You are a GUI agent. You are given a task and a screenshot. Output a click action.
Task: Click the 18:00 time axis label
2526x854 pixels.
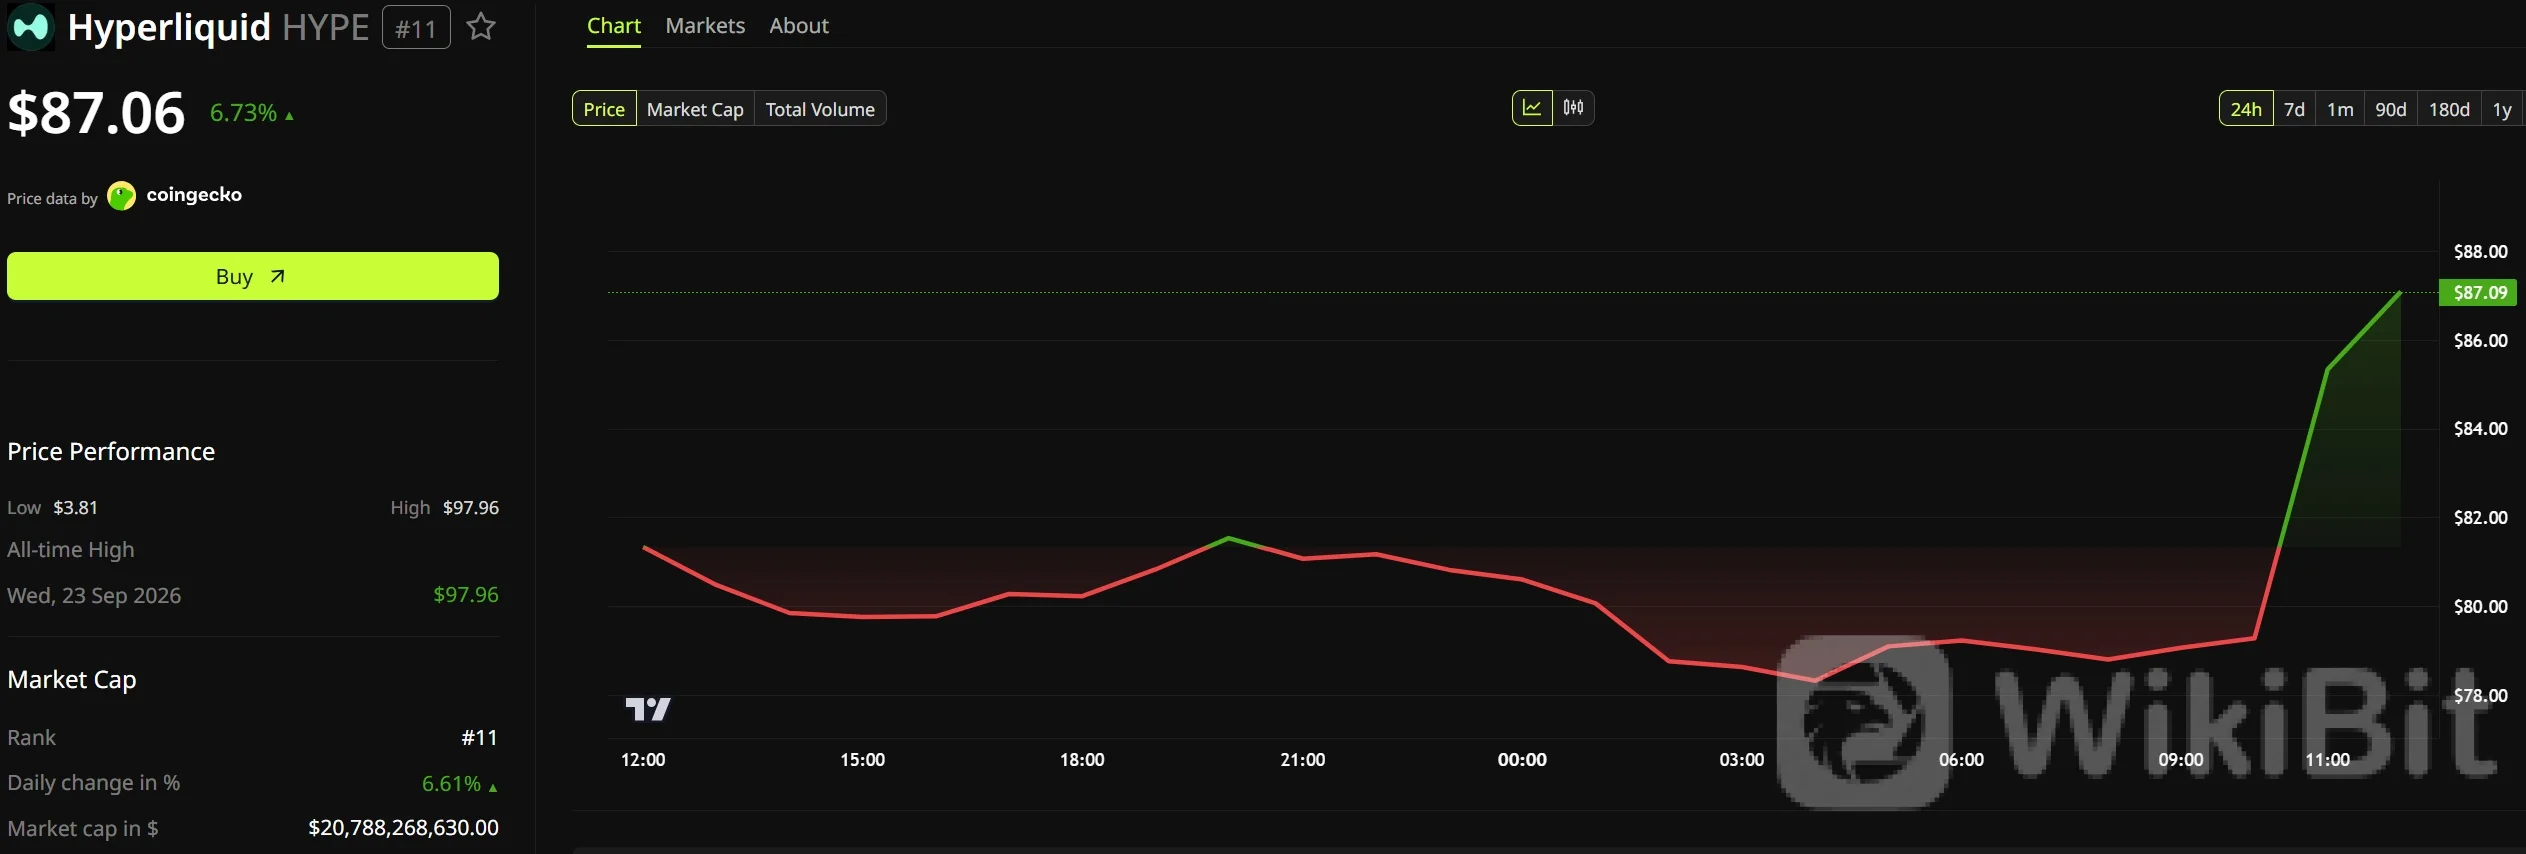tap(1082, 760)
